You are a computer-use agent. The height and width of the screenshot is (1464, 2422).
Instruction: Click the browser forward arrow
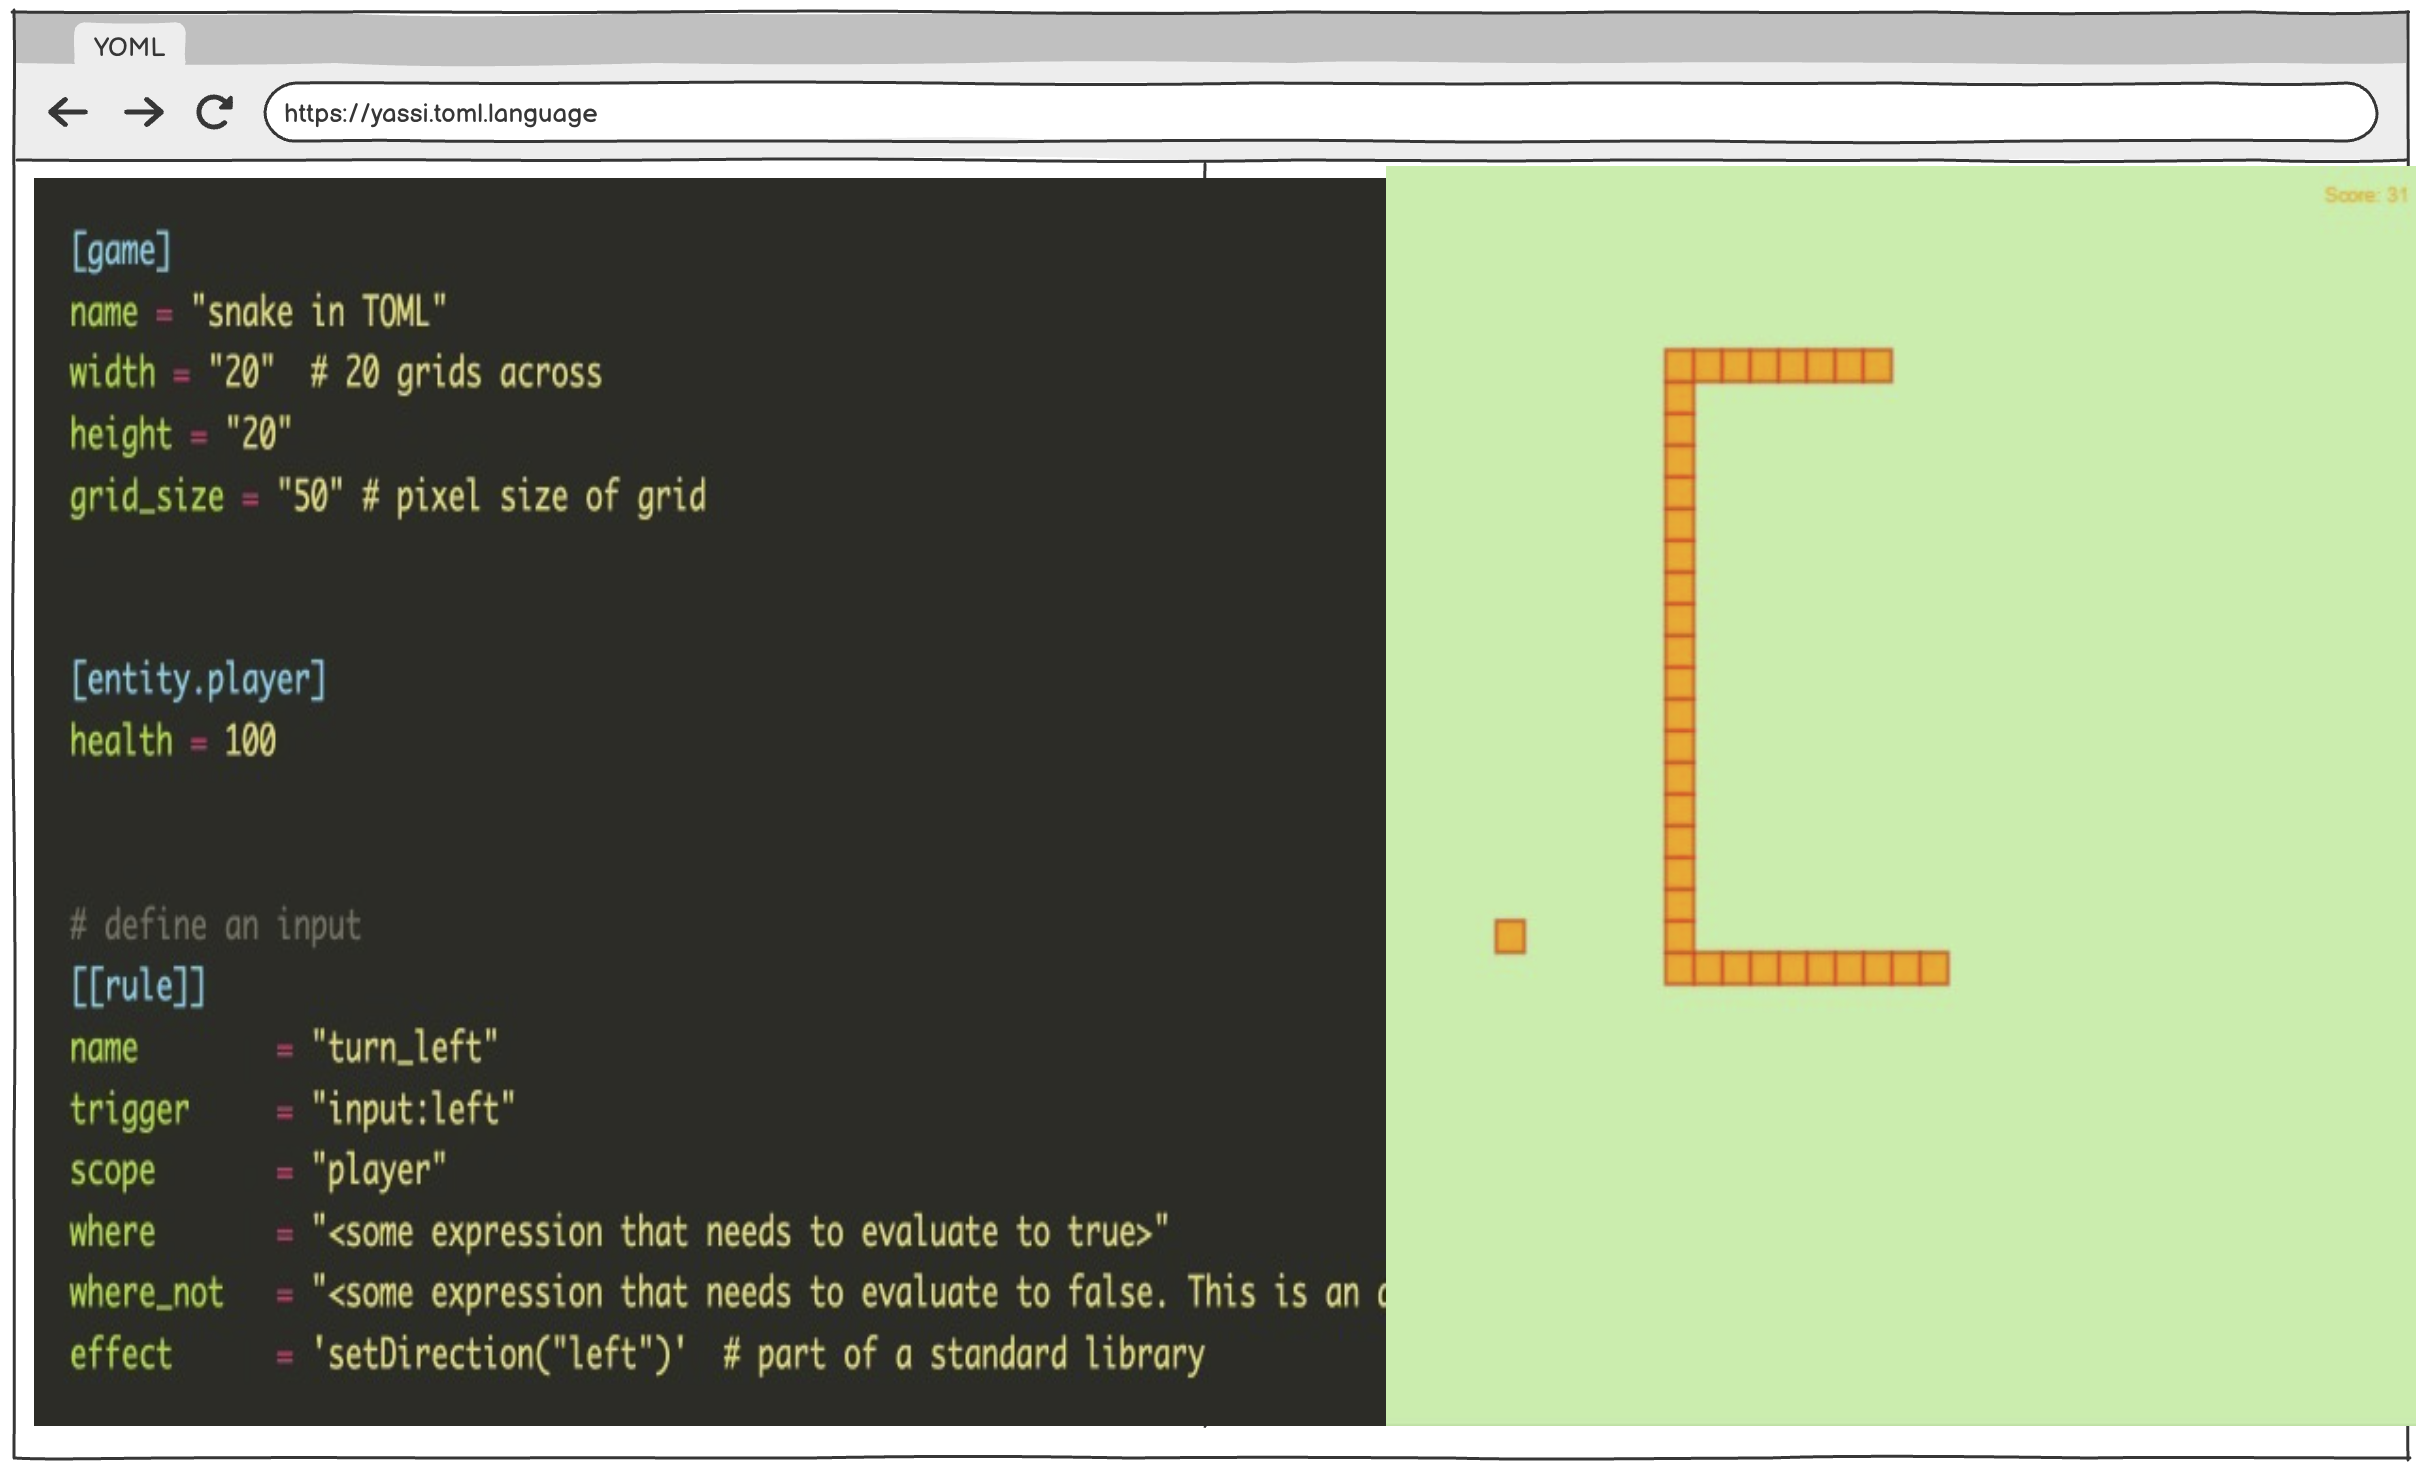coord(143,112)
